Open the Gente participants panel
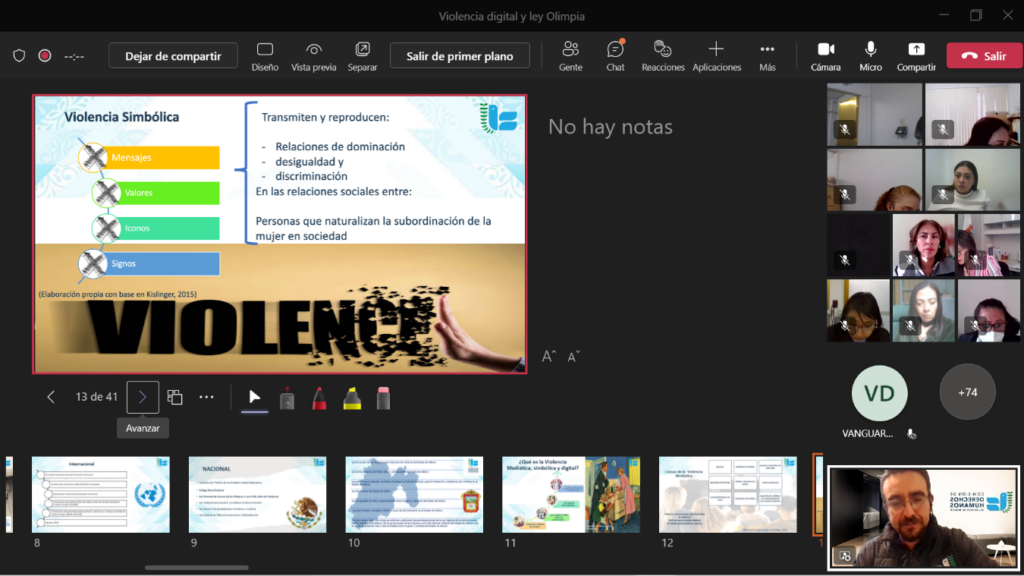Viewport: 1024px width, 576px height. 570,56
